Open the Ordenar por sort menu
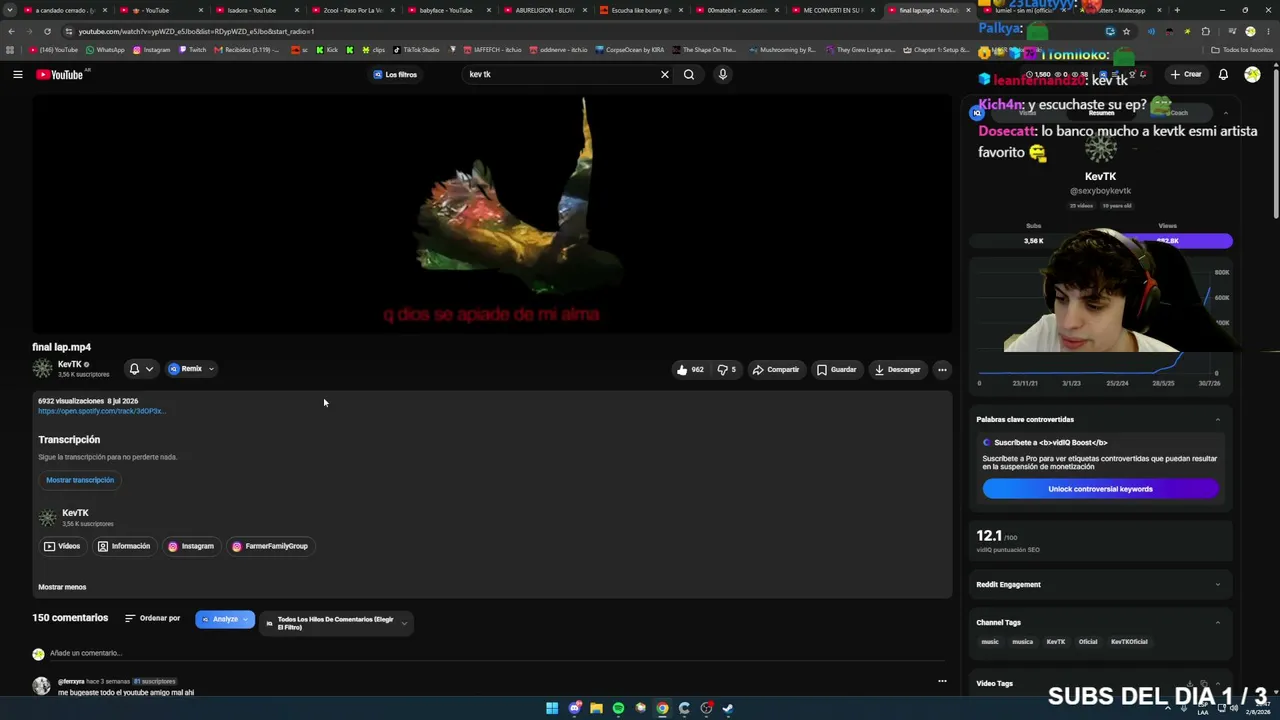This screenshot has height=720, width=1280. pos(153,618)
